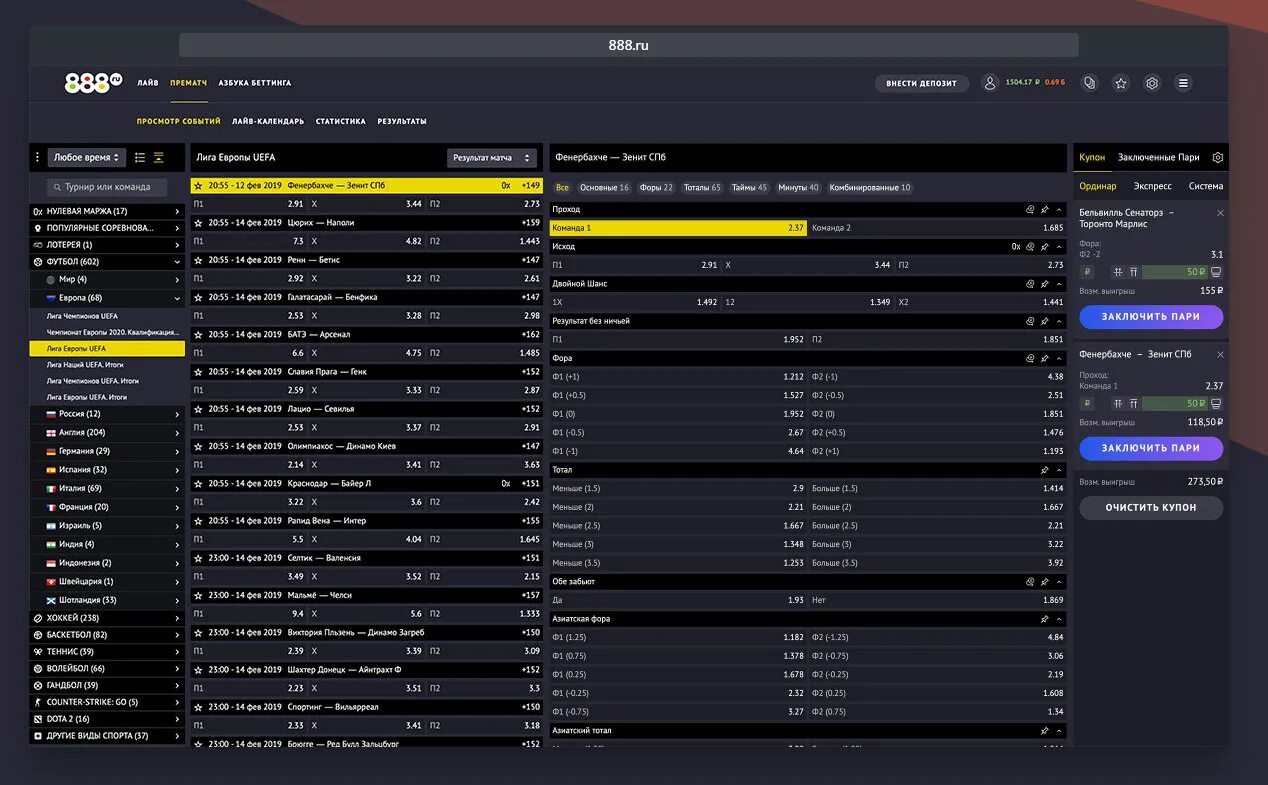Expand the НУЛЕВАЯ МАРЖА (17) section
This screenshot has height=785, width=1268.
click(x=107, y=211)
